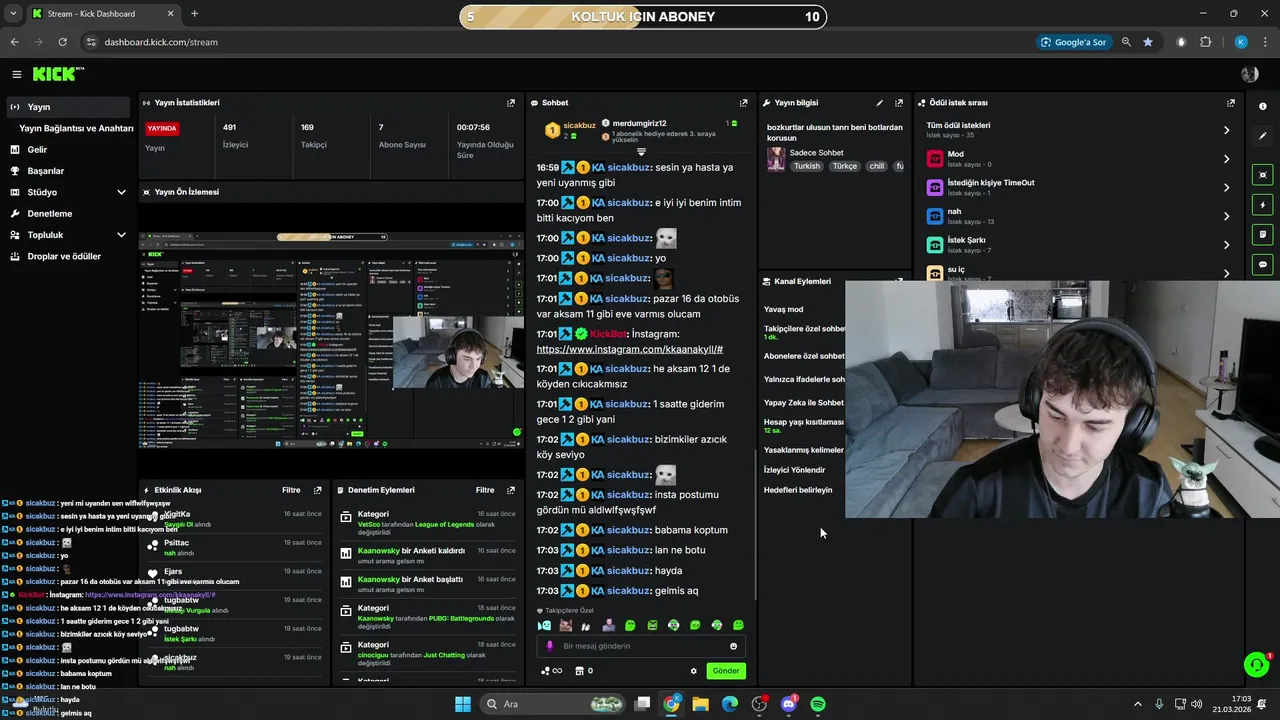Click the shop icon showing 0
This screenshot has height=720, width=1280.
[585, 671]
